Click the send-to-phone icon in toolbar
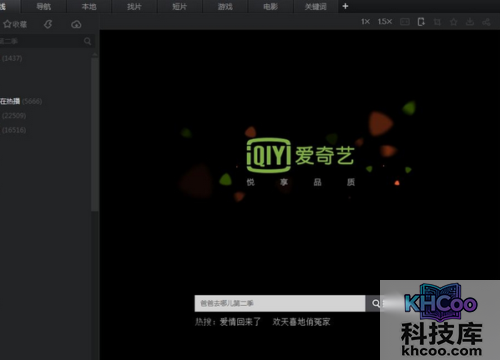This screenshot has width=500, height=360. (x=421, y=22)
